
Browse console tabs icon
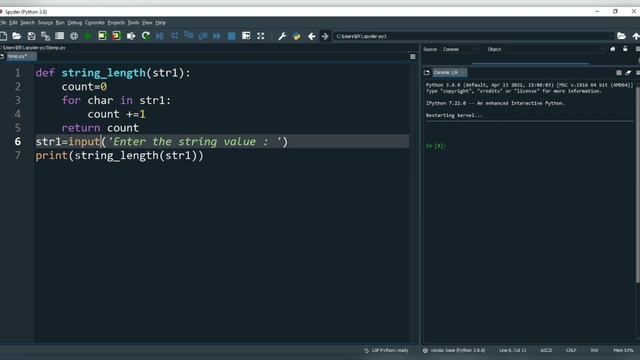pos(427,73)
